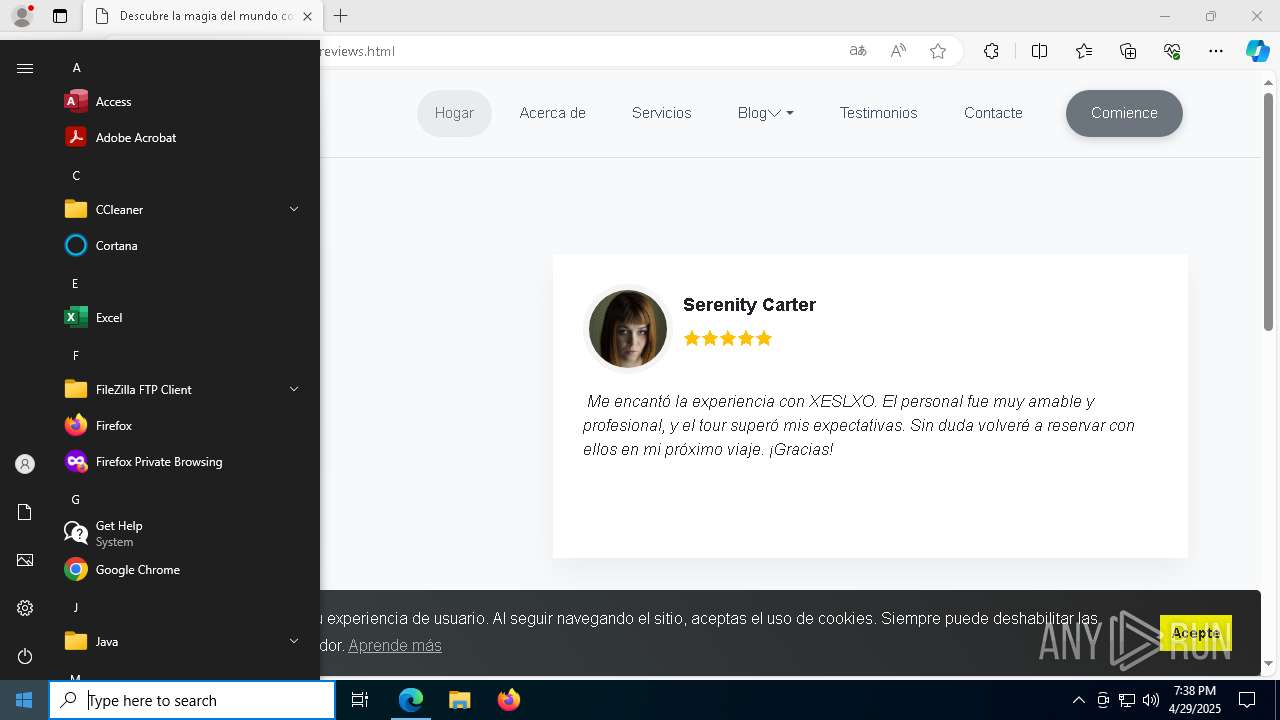This screenshot has height=720, width=1280.
Task: Open the browser translate icon
Action: point(858,51)
